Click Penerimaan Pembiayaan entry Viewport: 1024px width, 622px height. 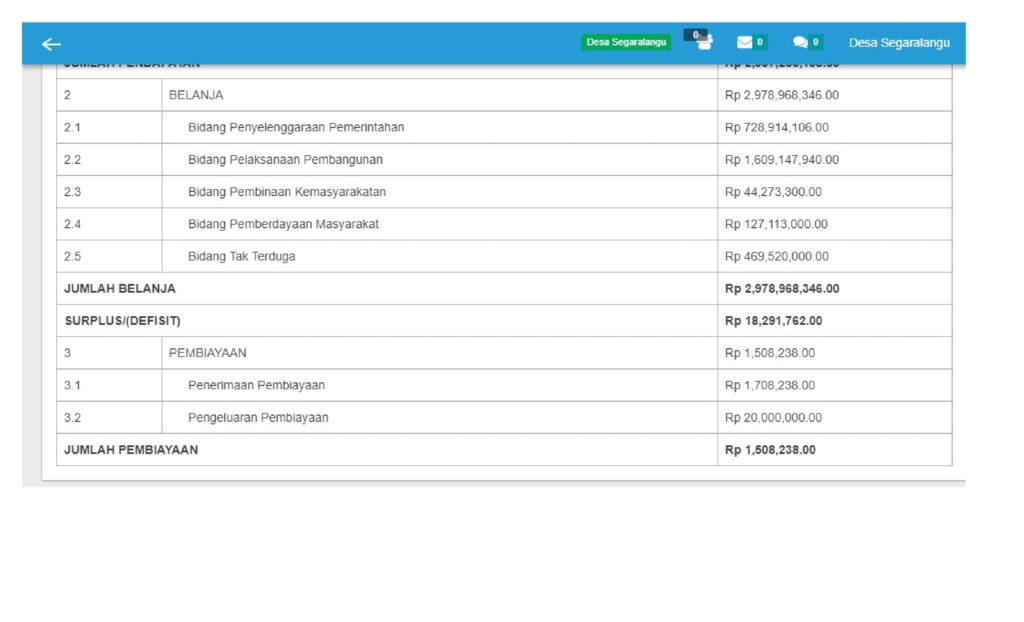(256, 385)
